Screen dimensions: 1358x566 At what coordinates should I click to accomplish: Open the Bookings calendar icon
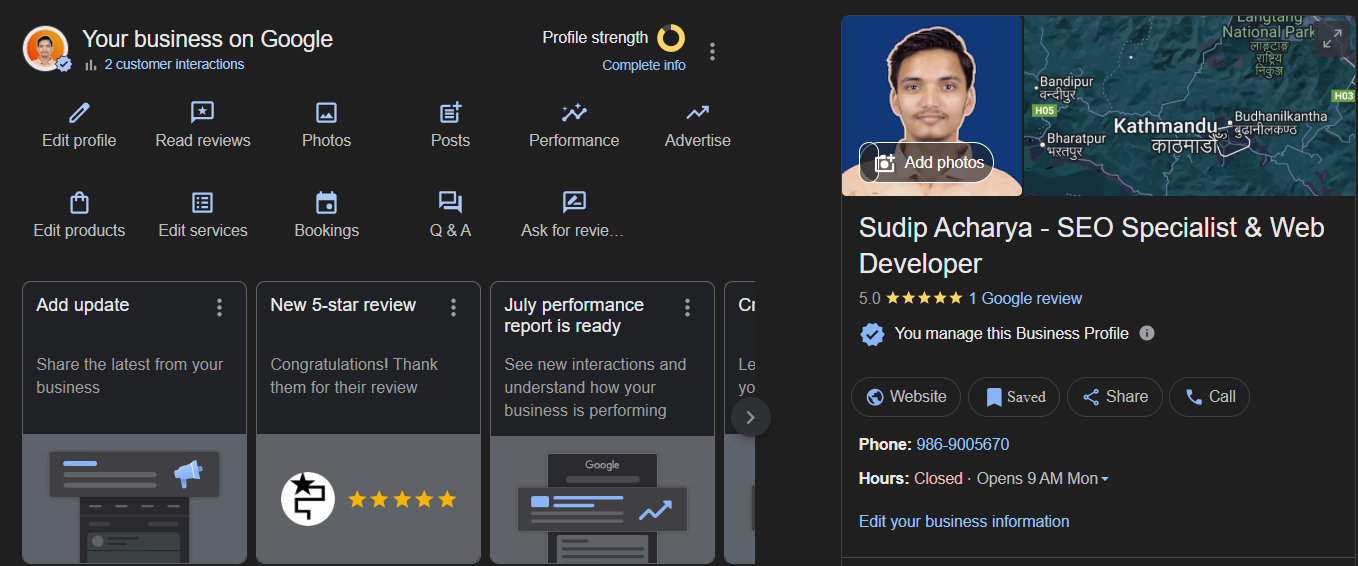(326, 203)
